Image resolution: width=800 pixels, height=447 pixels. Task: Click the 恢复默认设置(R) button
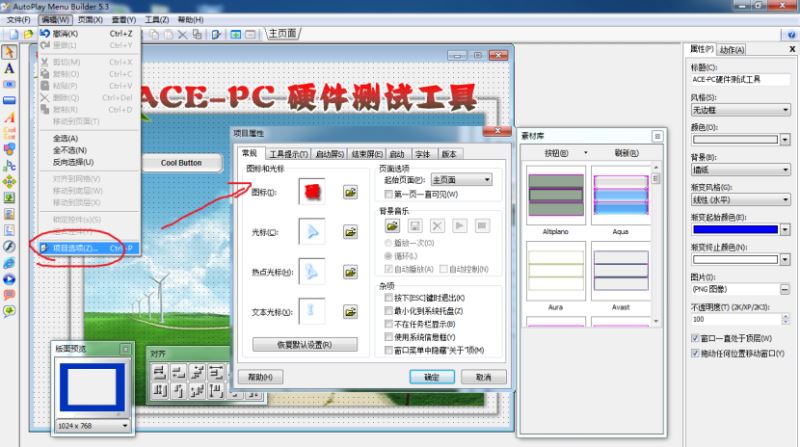[305, 345]
